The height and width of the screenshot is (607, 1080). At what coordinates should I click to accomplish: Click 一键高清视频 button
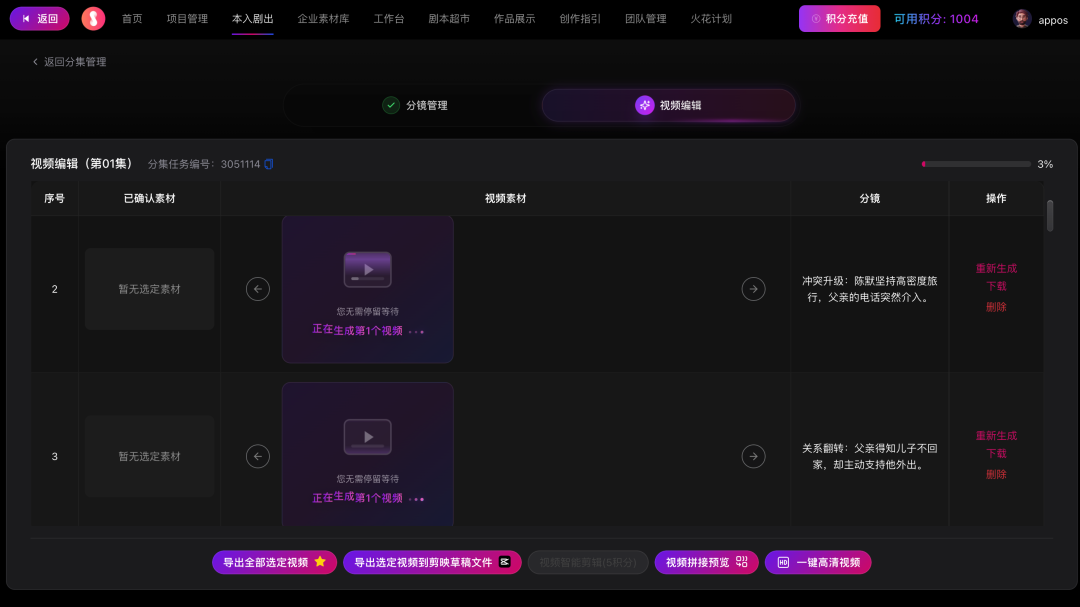[818, 562]
